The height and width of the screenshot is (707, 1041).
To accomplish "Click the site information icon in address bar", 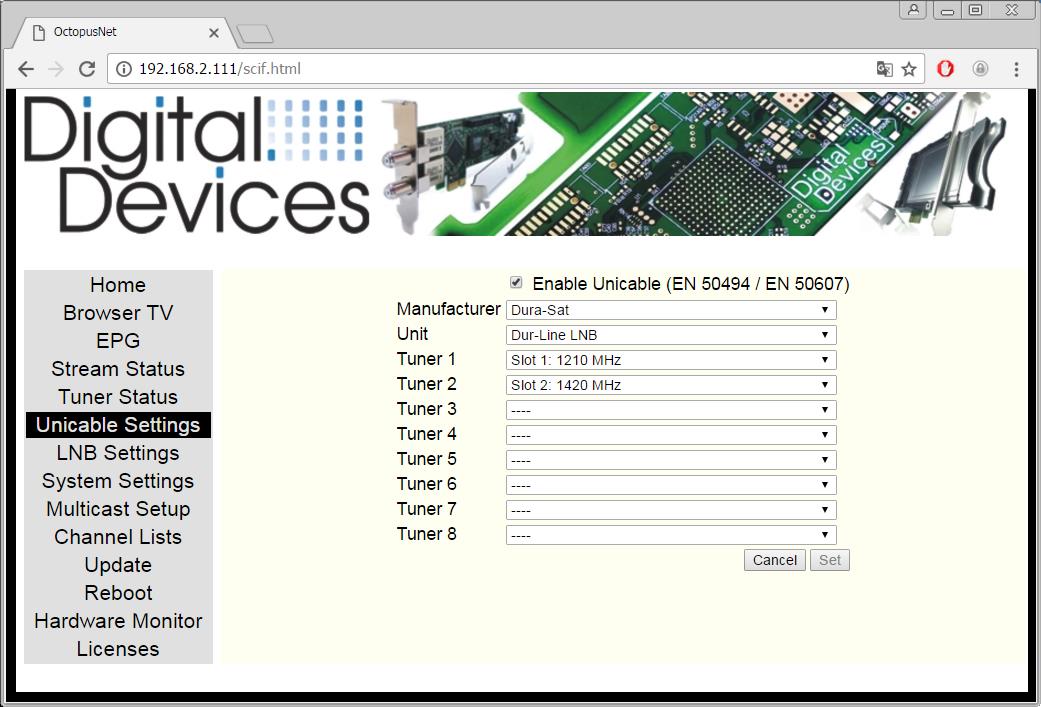I will pyautogui.click(x=124, y=69).
